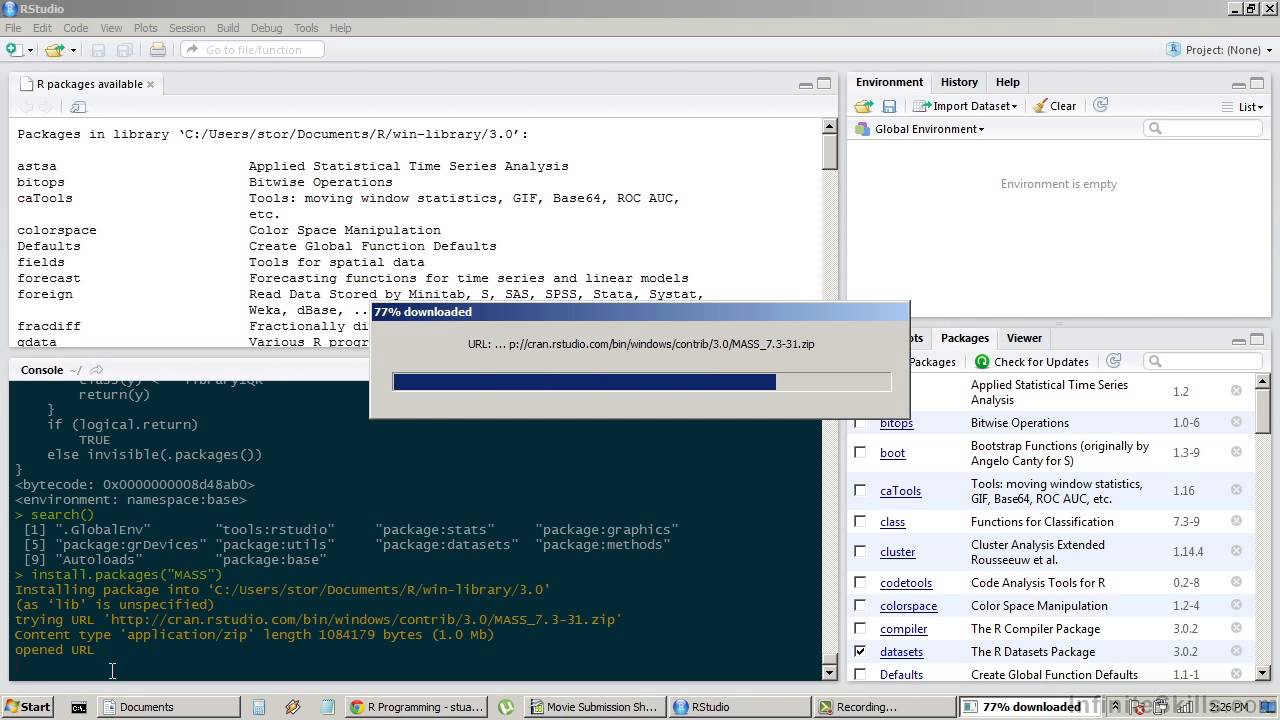The height and width of the screenshot is (720, 1280).
Task: Click the source pane back arrow
Action: point(26,107)
